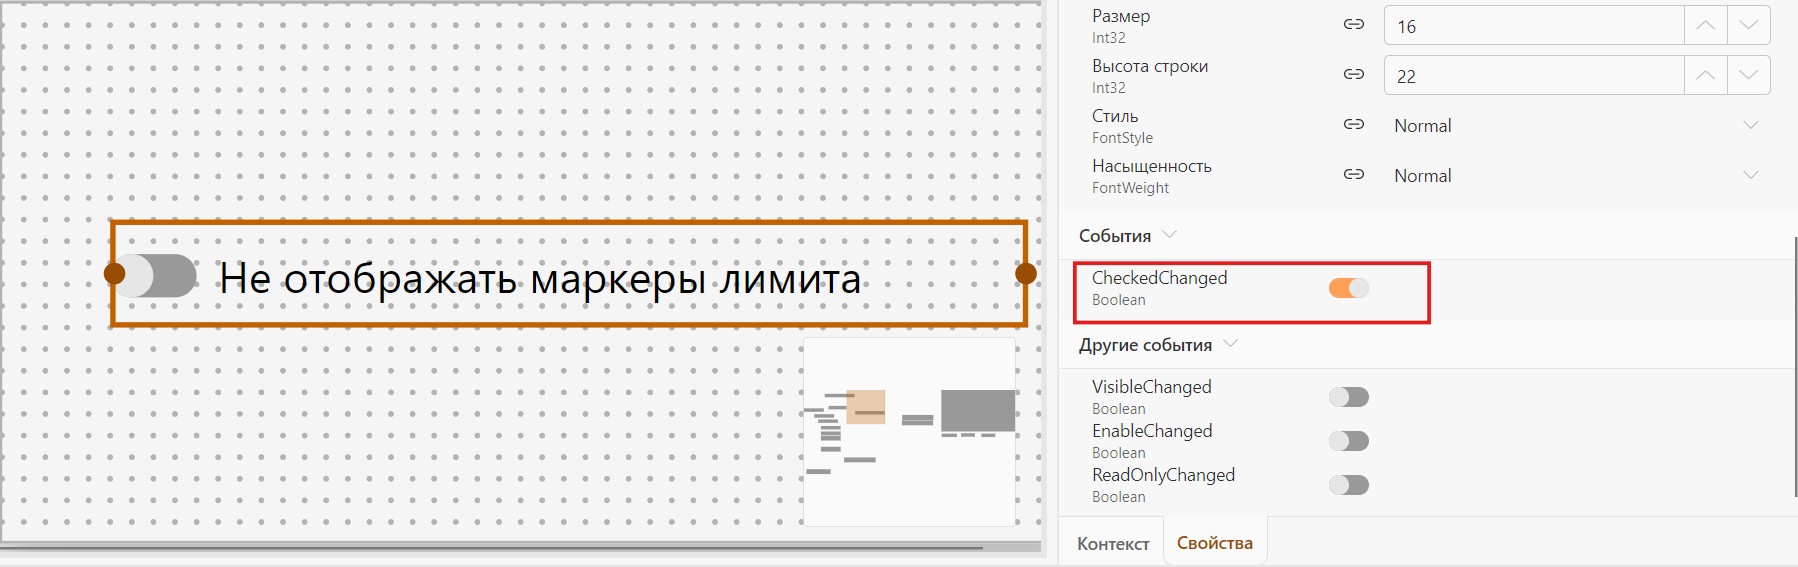Viewport: 1798px width, 567px height.
Task: Decrease Высота строки with down arrow
Action: point(1748,75)
